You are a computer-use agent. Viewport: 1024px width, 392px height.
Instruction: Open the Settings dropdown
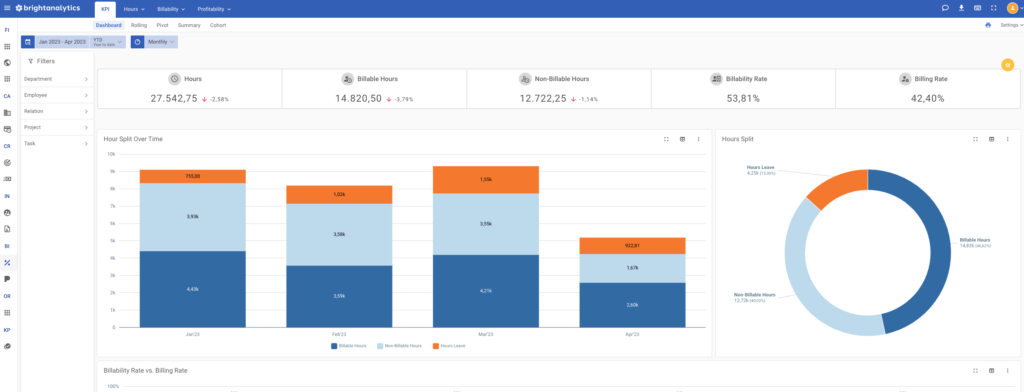click(1011, 25)
